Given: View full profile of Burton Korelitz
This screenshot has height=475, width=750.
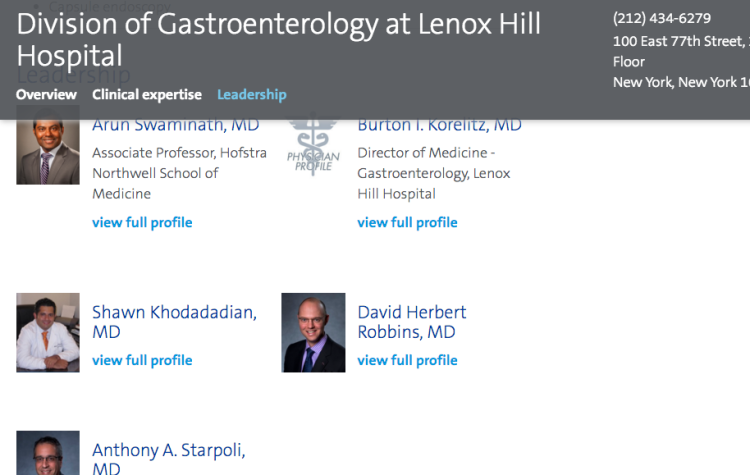Looking at the screenshot, I should coord(407,222).
